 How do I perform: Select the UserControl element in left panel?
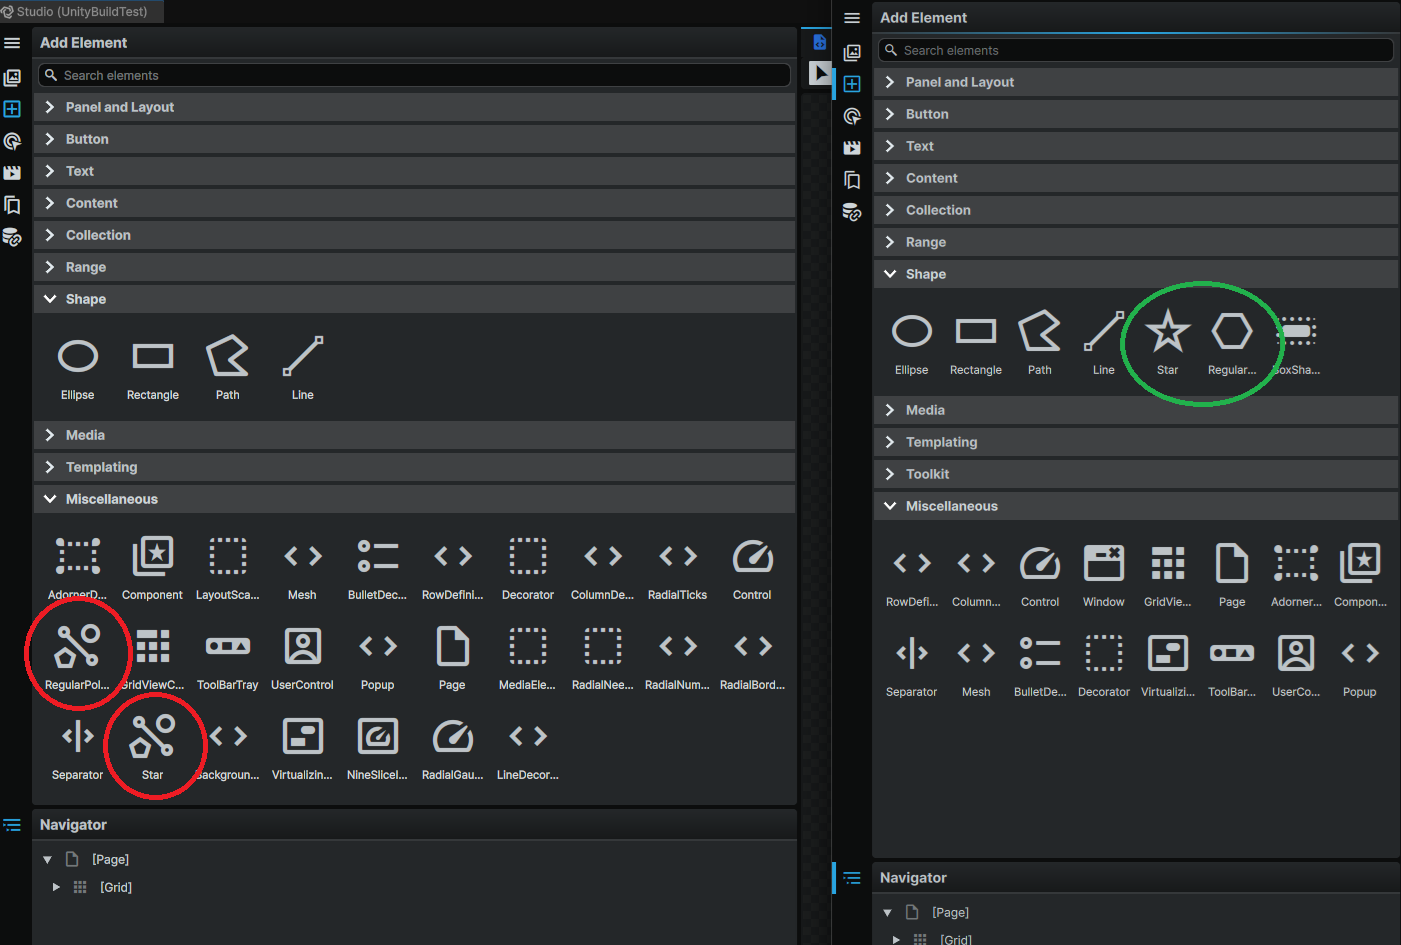[303, 657]
